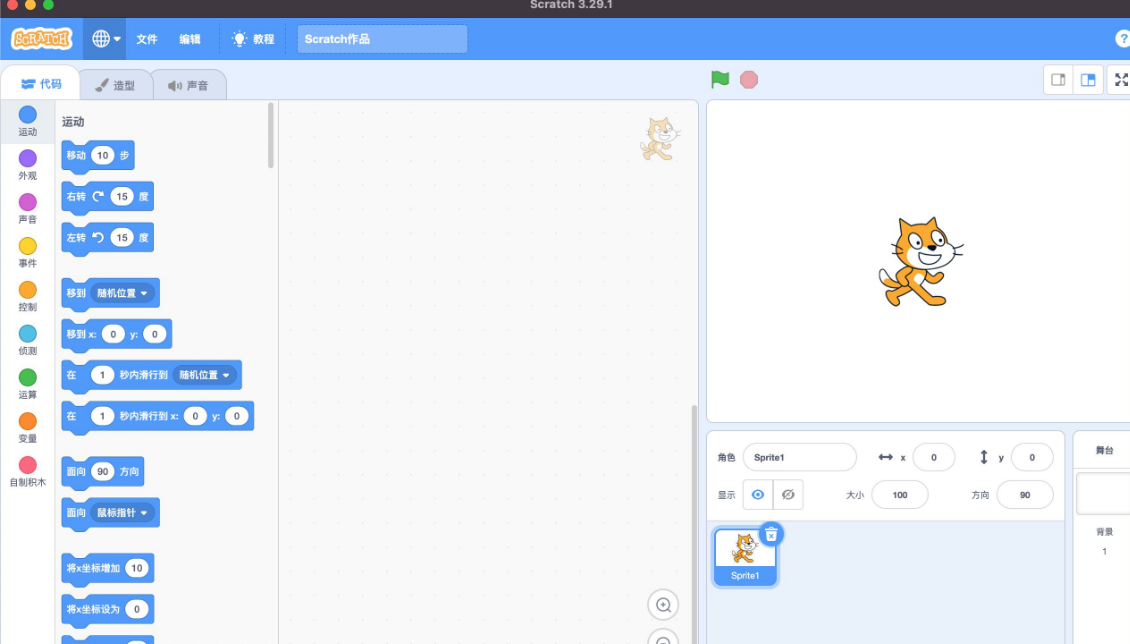Click seconds value in 秒内滑行到 x: block
Screen dimensions: 1130x644
(102, 416)
